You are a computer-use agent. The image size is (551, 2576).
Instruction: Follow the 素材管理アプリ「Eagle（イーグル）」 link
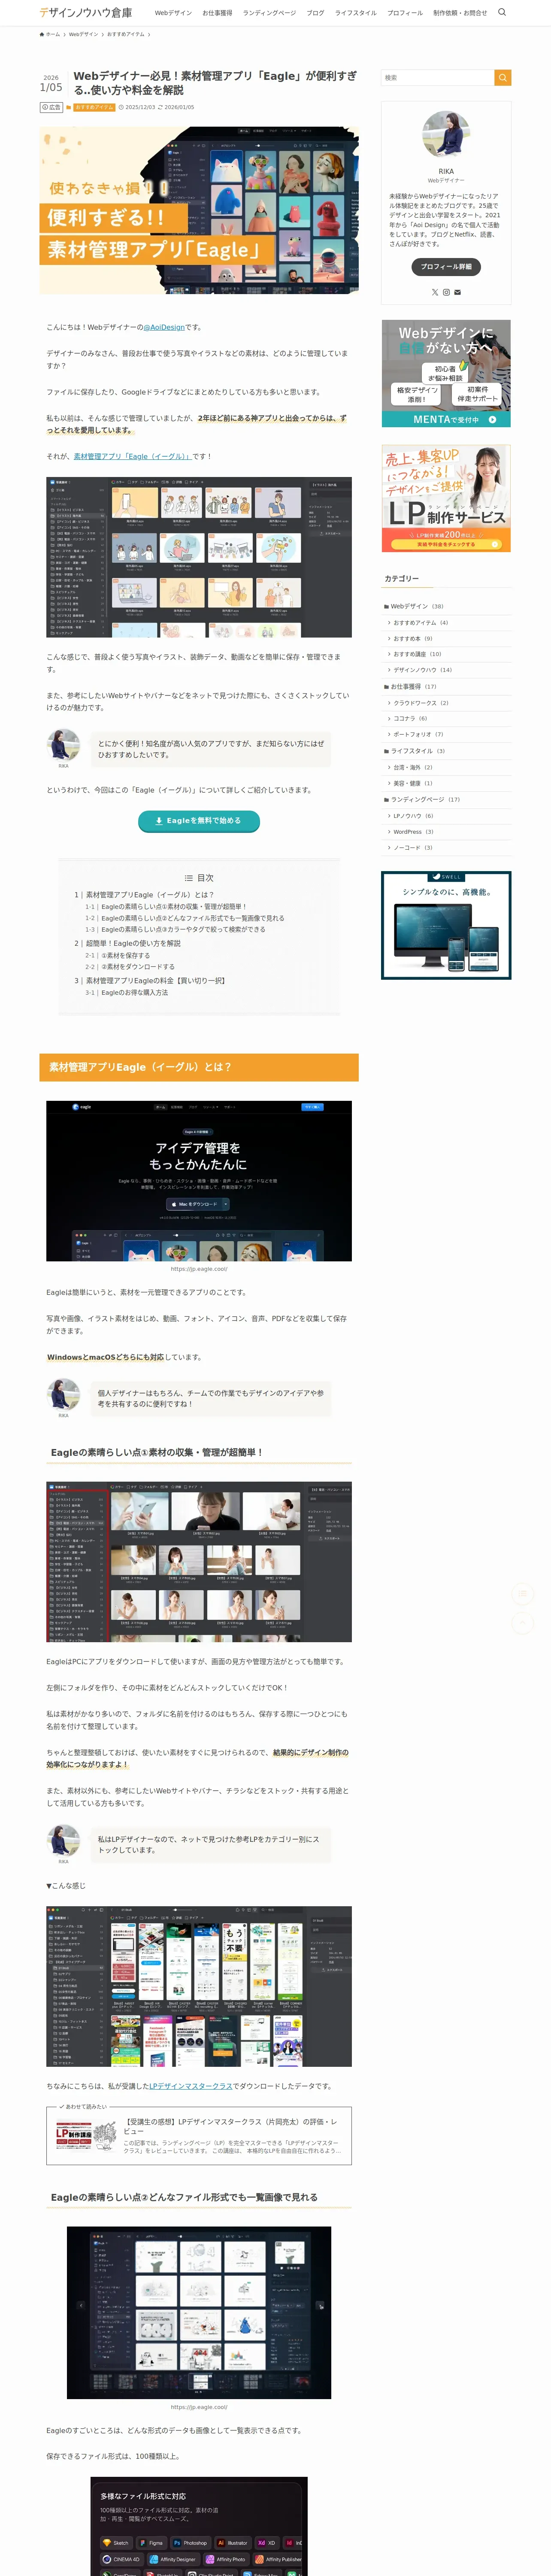(132, 456)
